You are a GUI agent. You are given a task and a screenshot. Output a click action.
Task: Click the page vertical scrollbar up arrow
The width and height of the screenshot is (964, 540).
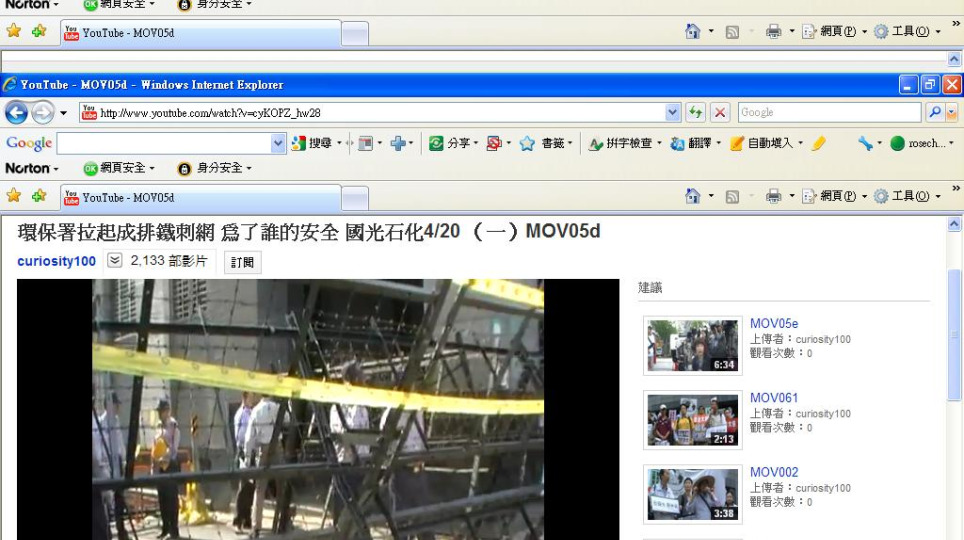[x=953, y=224]
